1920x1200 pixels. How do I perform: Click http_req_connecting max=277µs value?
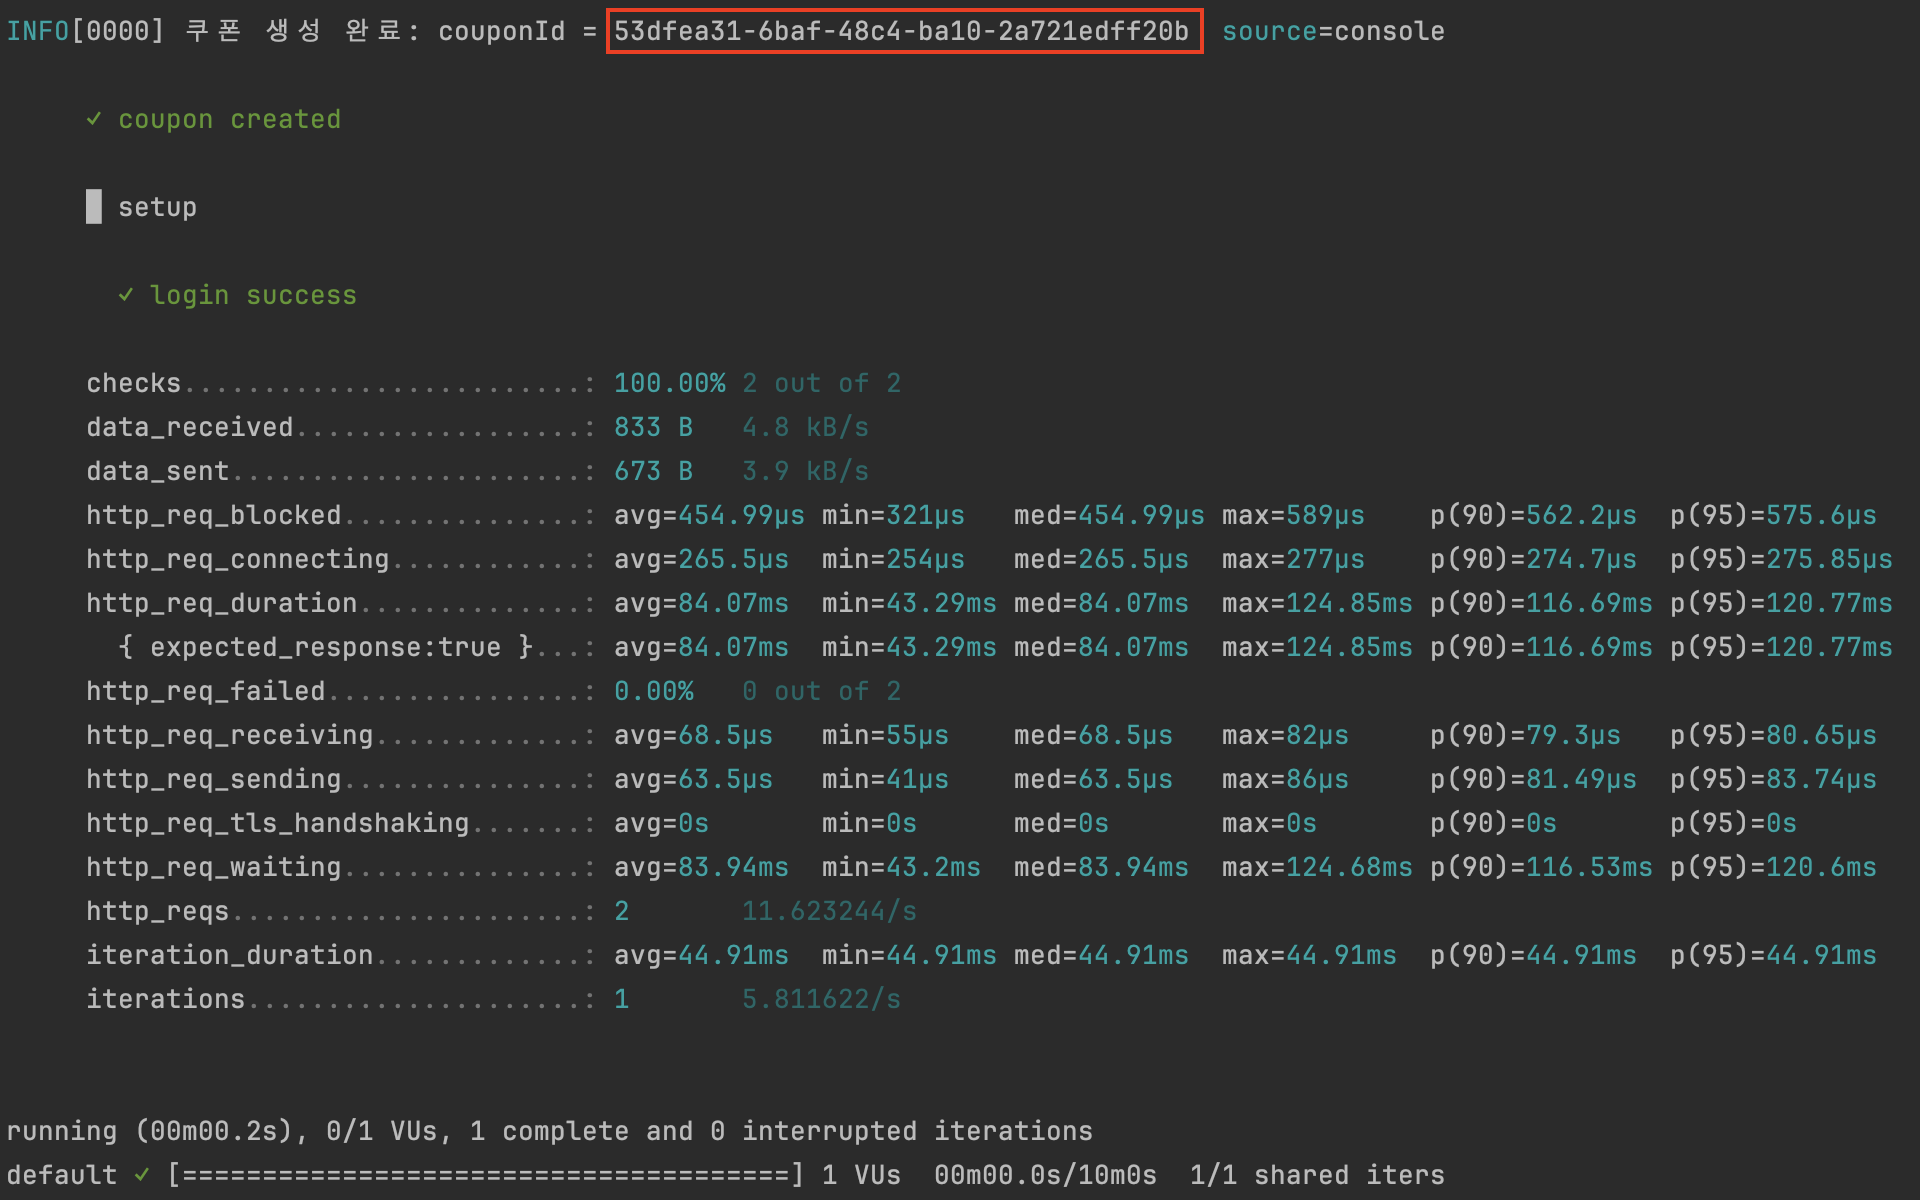1293,559
